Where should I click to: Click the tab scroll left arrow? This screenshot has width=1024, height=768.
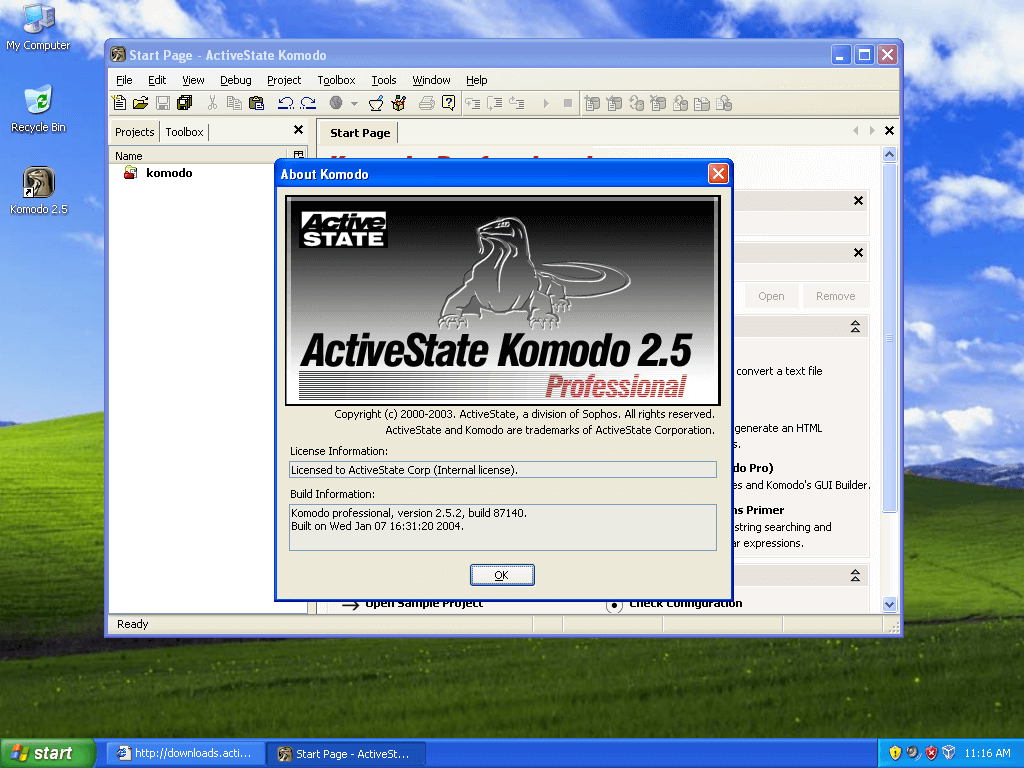point(856,131)
